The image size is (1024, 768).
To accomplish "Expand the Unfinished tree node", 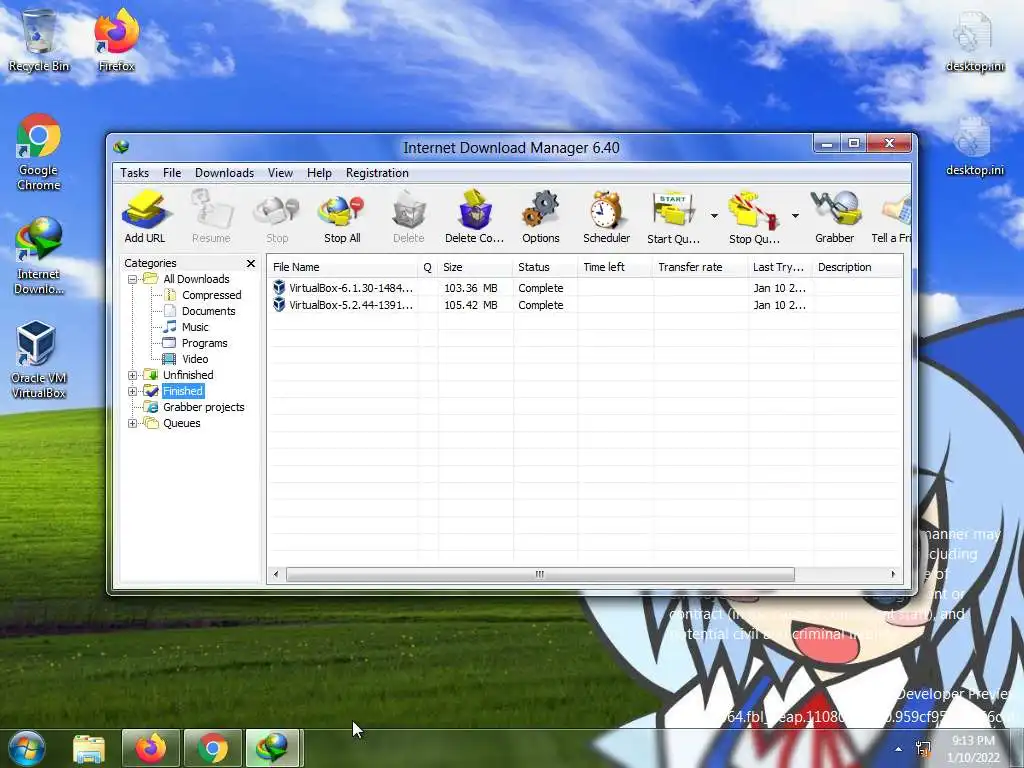I will 133,376.
